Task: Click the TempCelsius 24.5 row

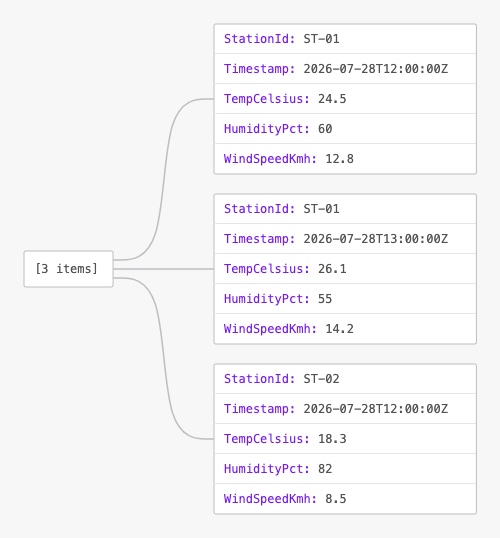Action: tap(345, 99)
